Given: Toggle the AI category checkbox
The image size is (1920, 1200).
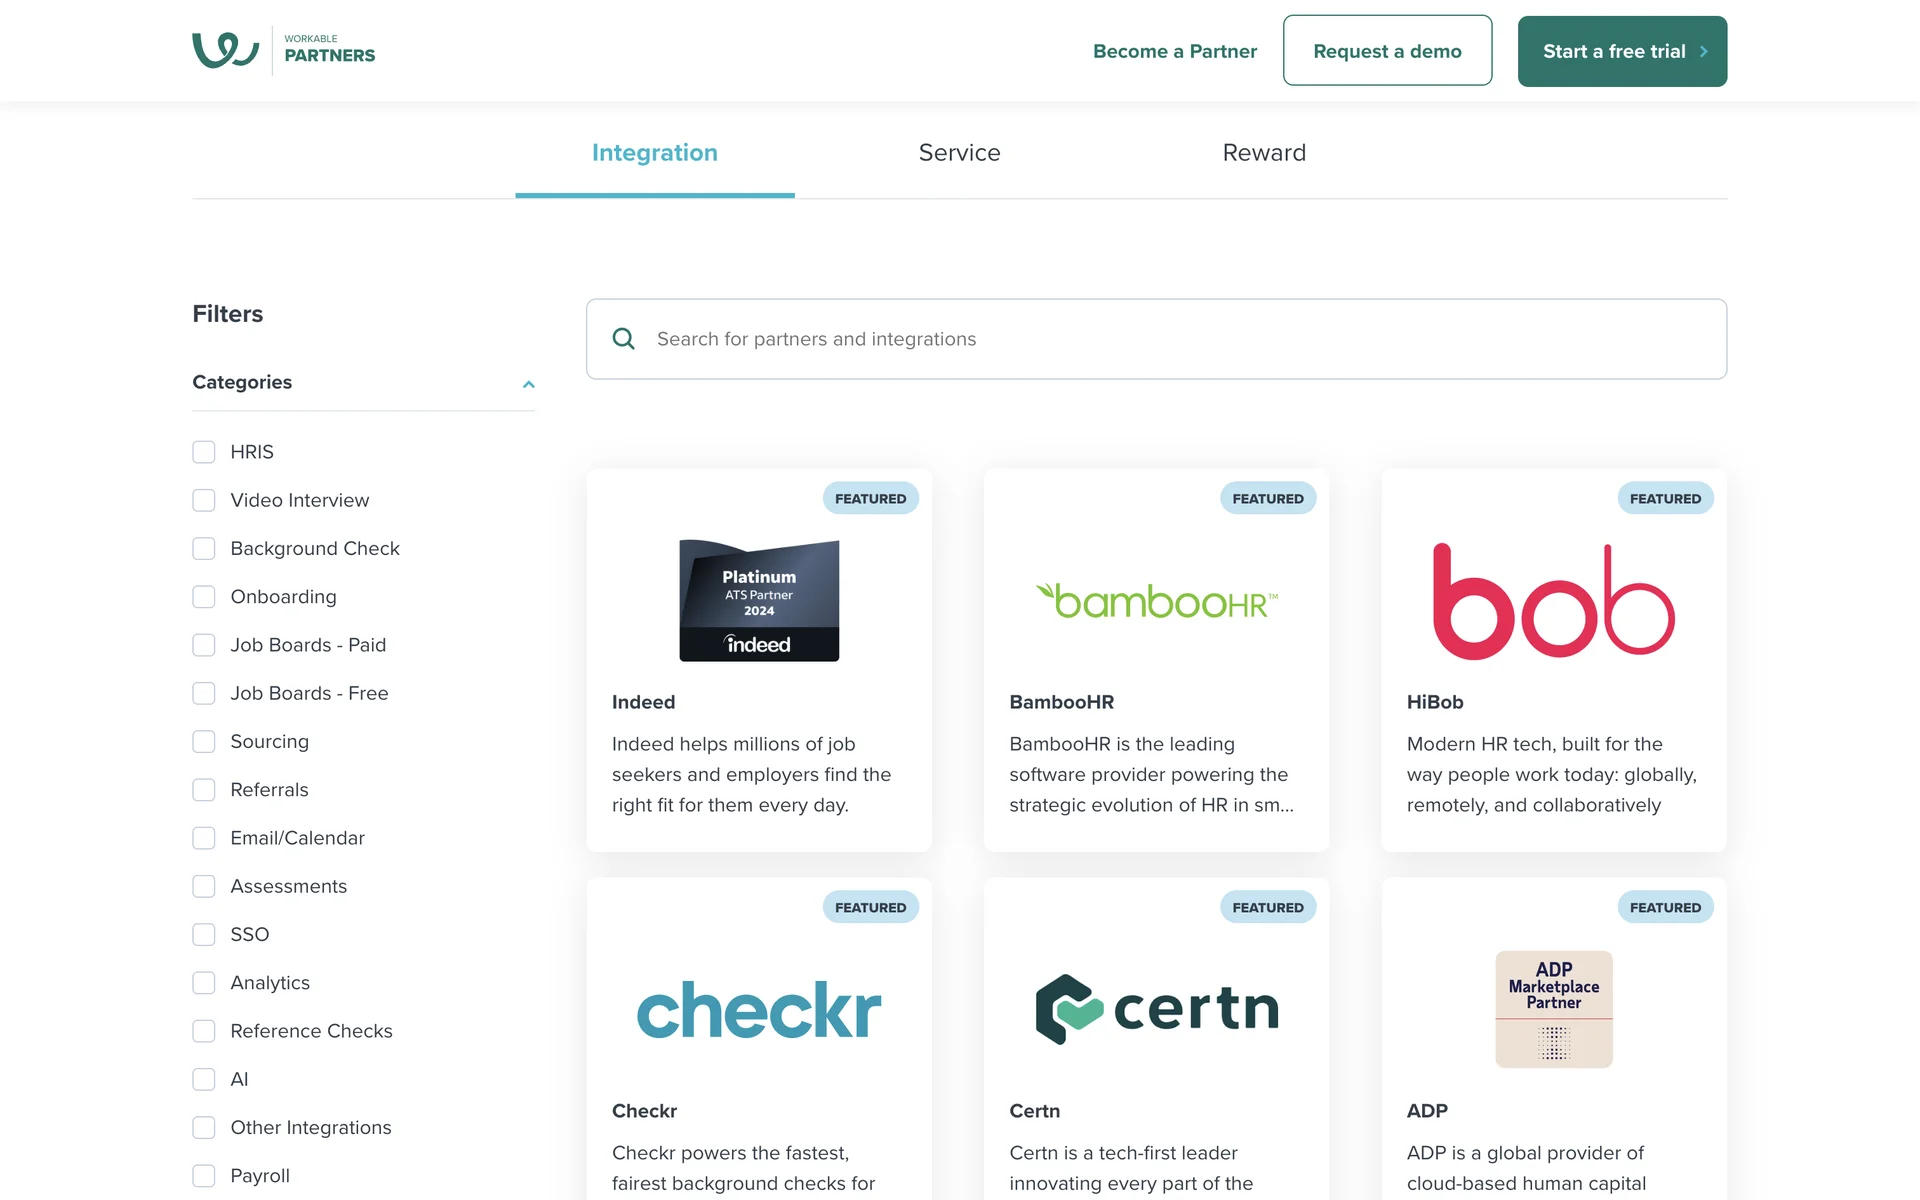Looking at the screenshot, I should tap(204, 1079).
